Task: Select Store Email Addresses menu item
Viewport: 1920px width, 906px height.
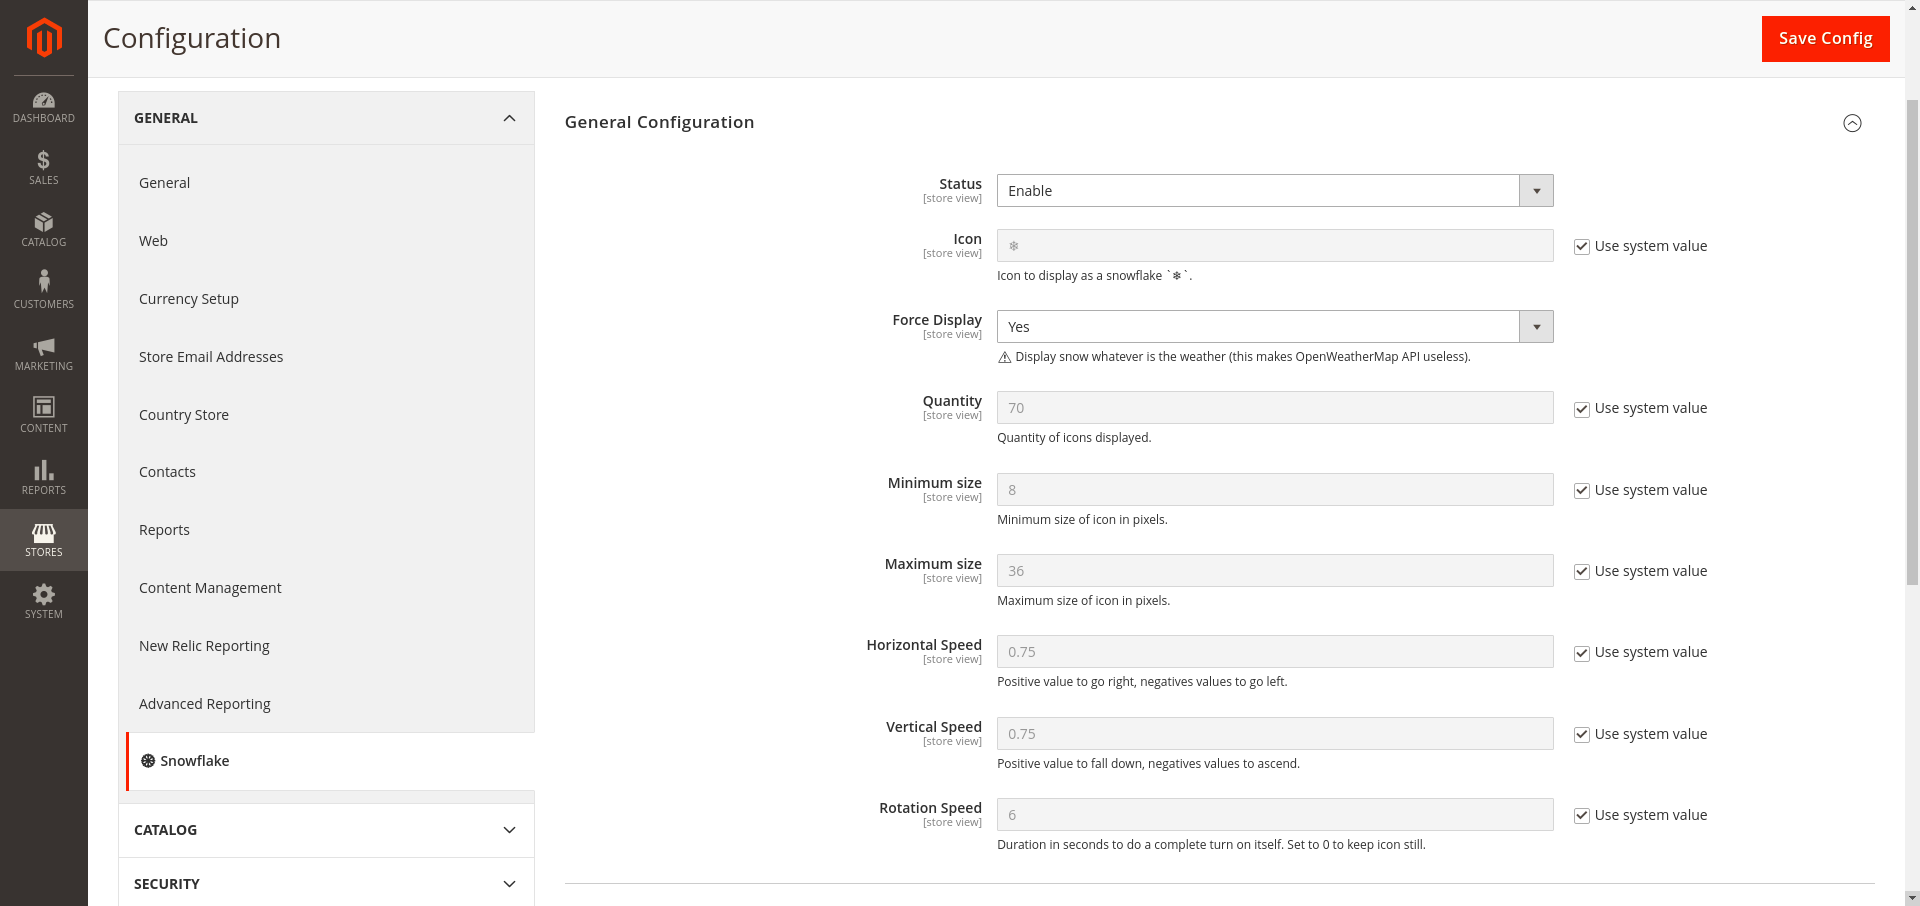Action: pyautogui.click(x=211, y=357)
